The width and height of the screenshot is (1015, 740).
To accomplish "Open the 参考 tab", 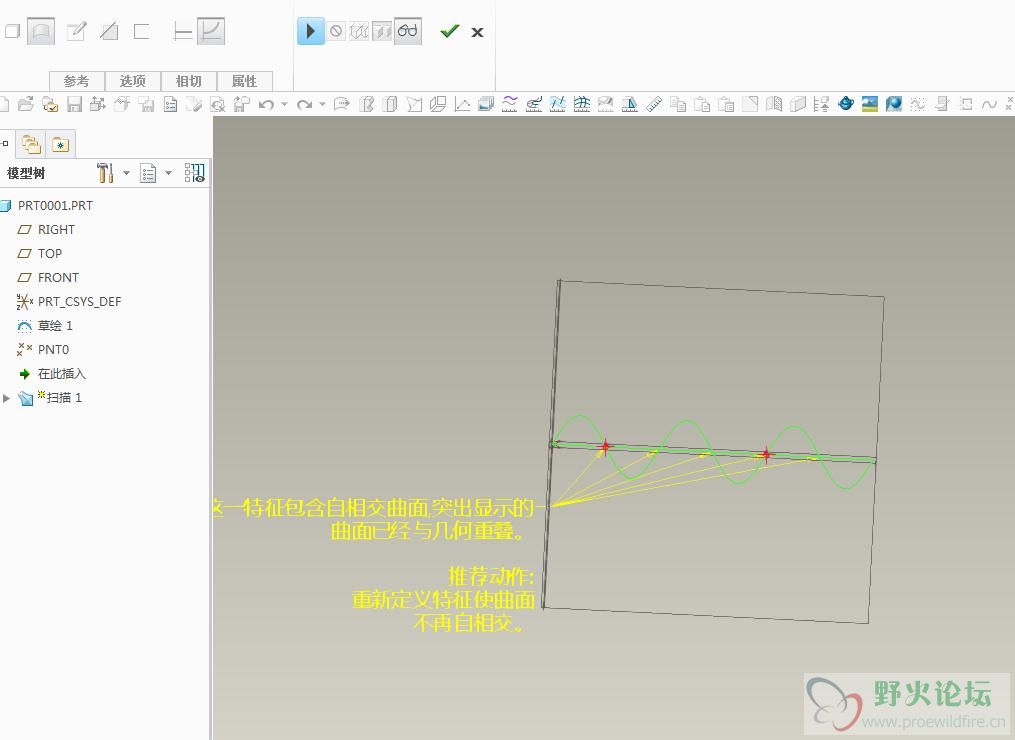I will pyautogui.click(x=76, y=81).
